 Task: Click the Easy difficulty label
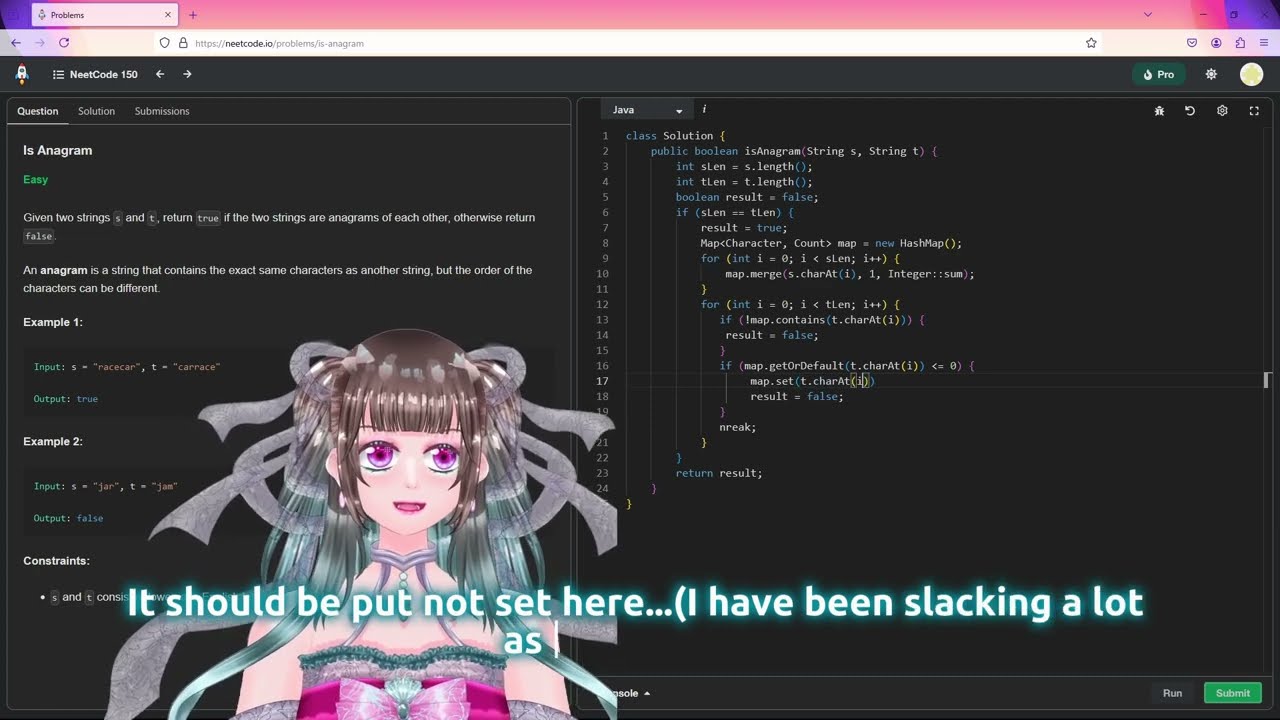(36, 180)
